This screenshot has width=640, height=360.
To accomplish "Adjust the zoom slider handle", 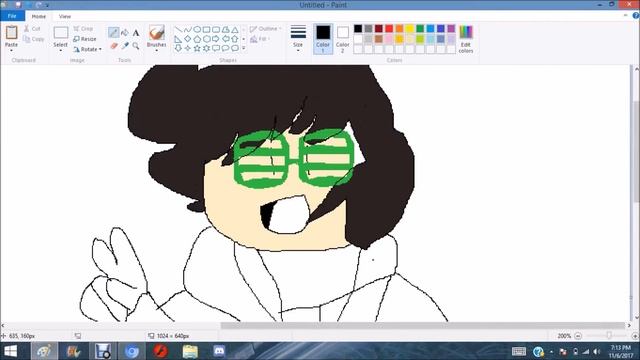I will 609,336.
